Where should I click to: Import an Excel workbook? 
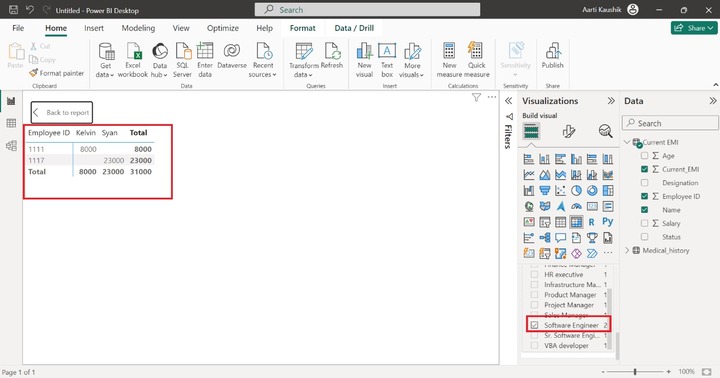(x=133, y=60)
